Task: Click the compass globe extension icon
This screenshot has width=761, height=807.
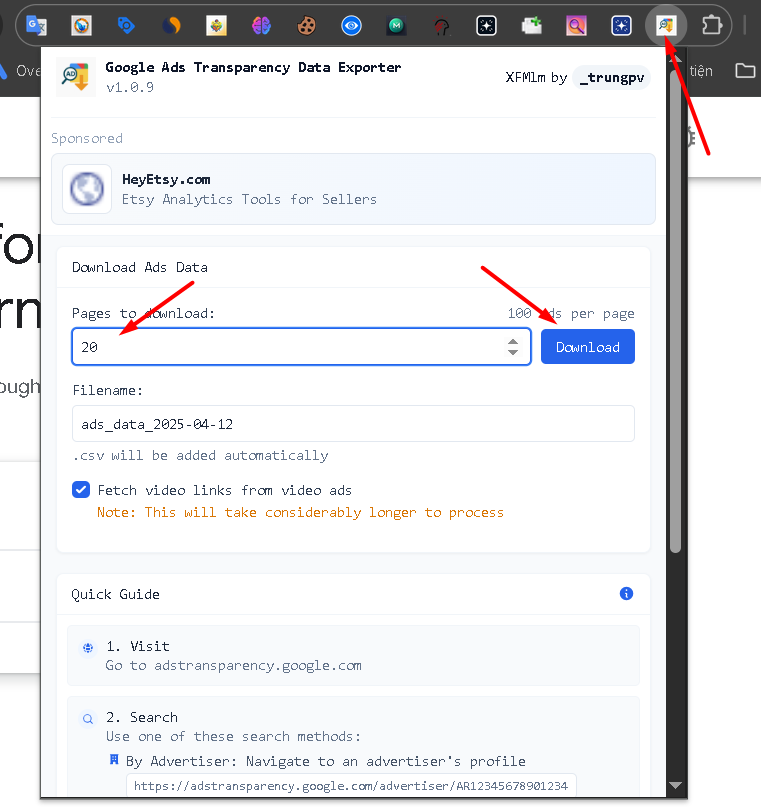Action: [x=81, y=25]
